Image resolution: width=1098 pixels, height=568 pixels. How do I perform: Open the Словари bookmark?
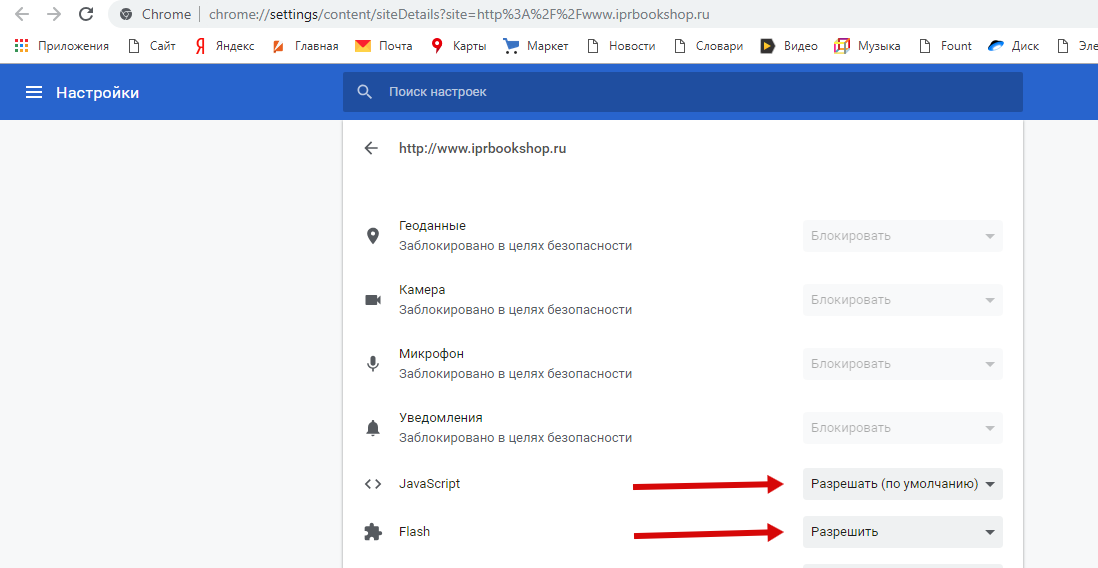coord(709,46)
